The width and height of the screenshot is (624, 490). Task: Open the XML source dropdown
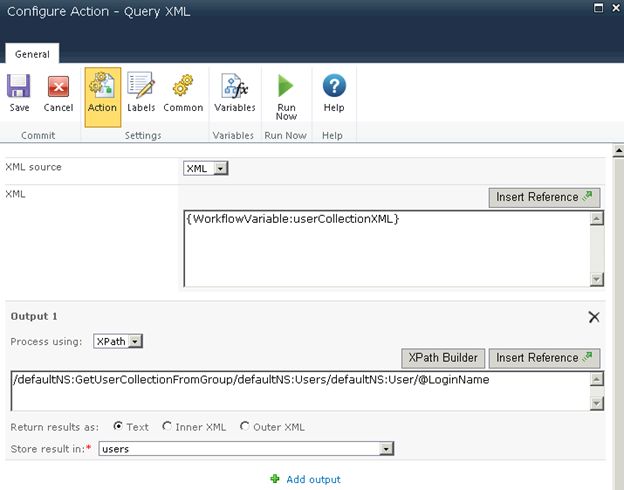pos(205,168)
